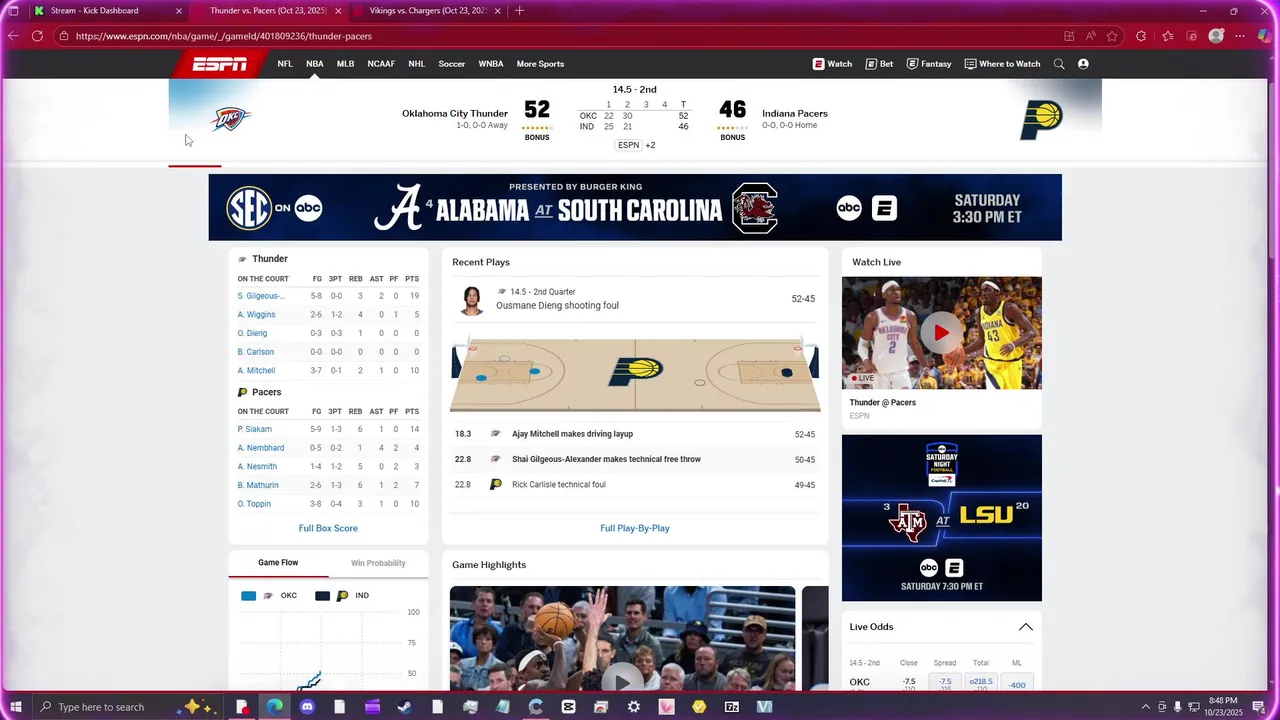Show hidden system tray icons chevron

pos(1145,707)
